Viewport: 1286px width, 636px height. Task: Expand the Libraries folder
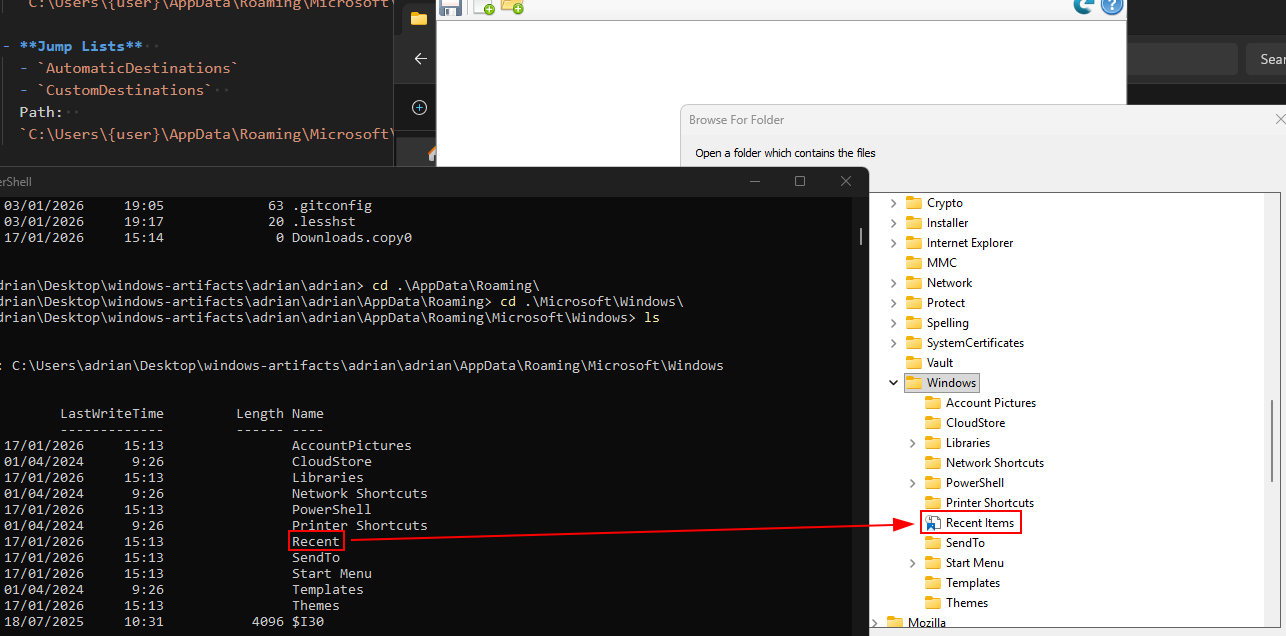tap(913, 443)
